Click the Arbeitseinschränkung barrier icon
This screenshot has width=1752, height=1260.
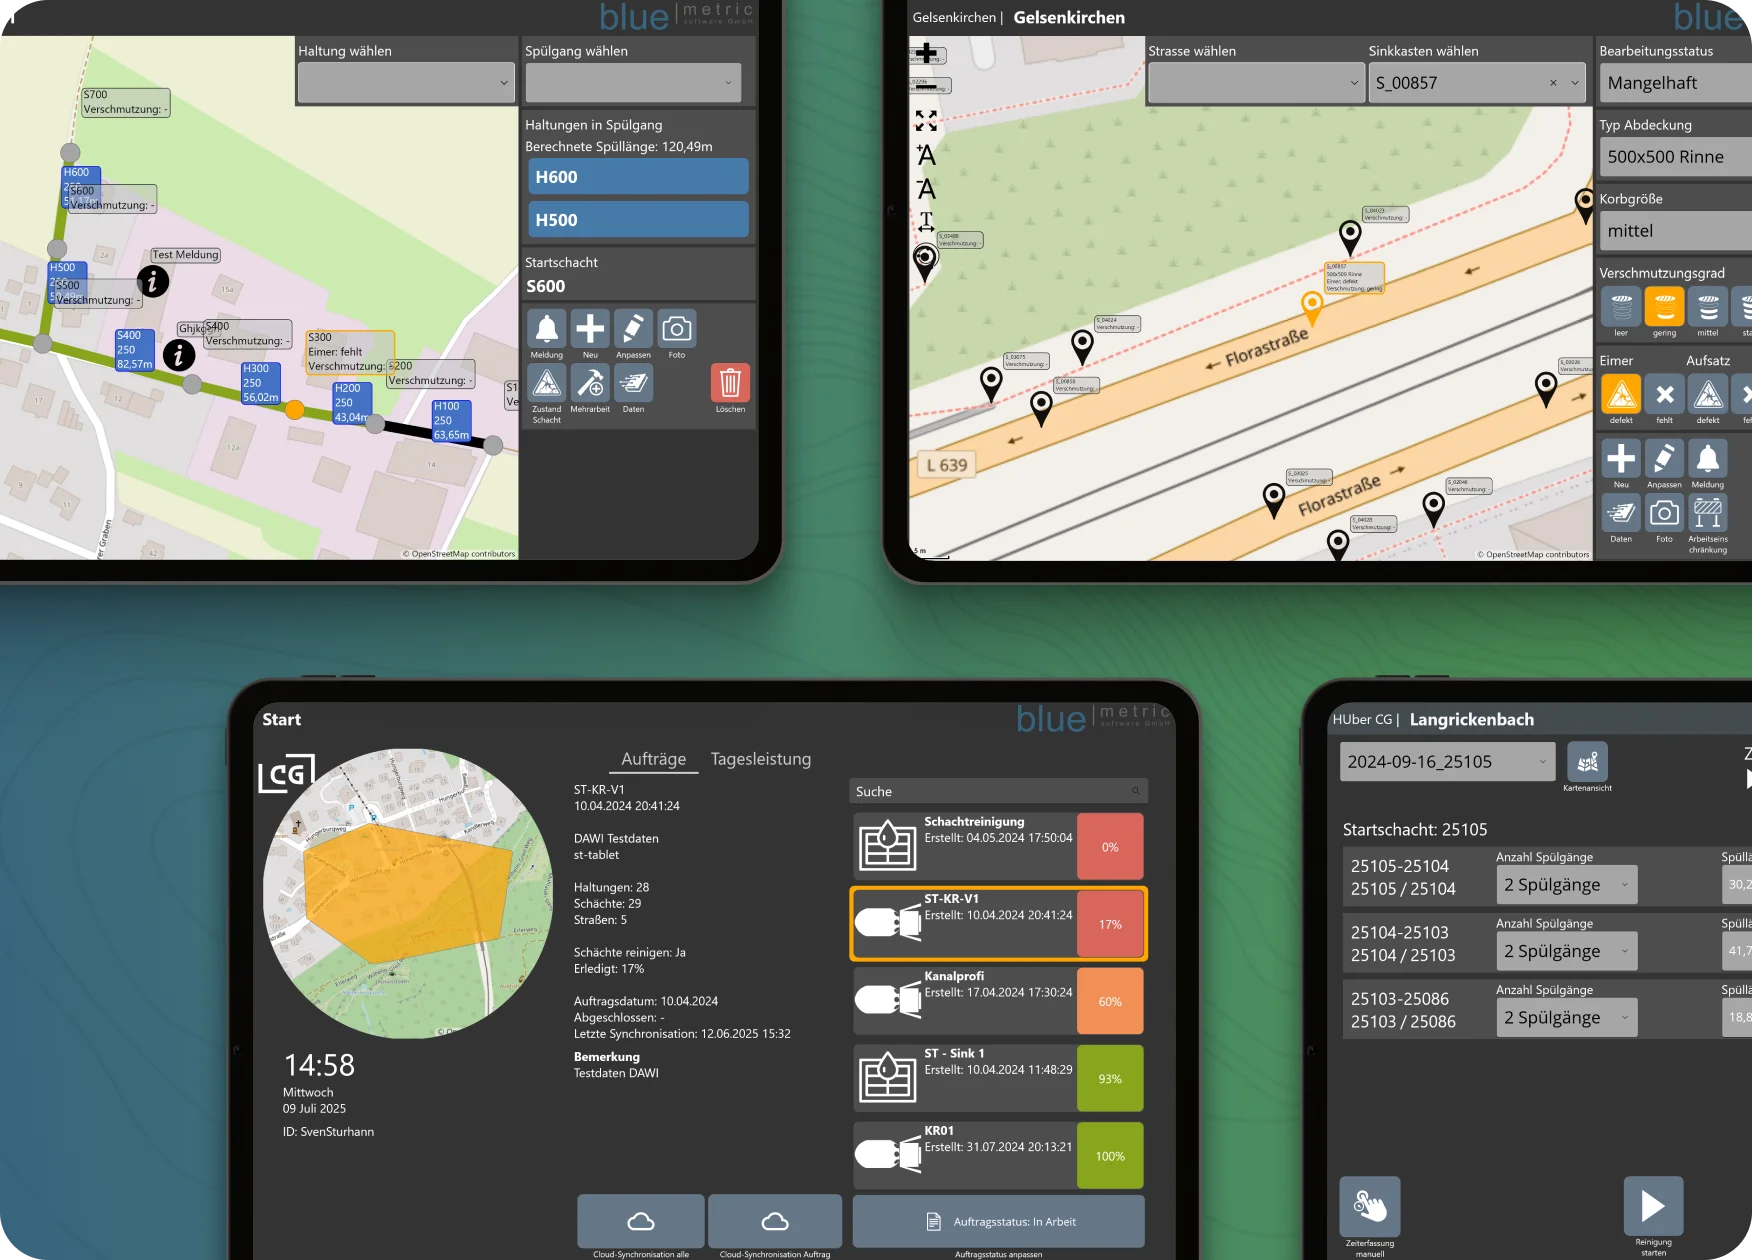1707,513
